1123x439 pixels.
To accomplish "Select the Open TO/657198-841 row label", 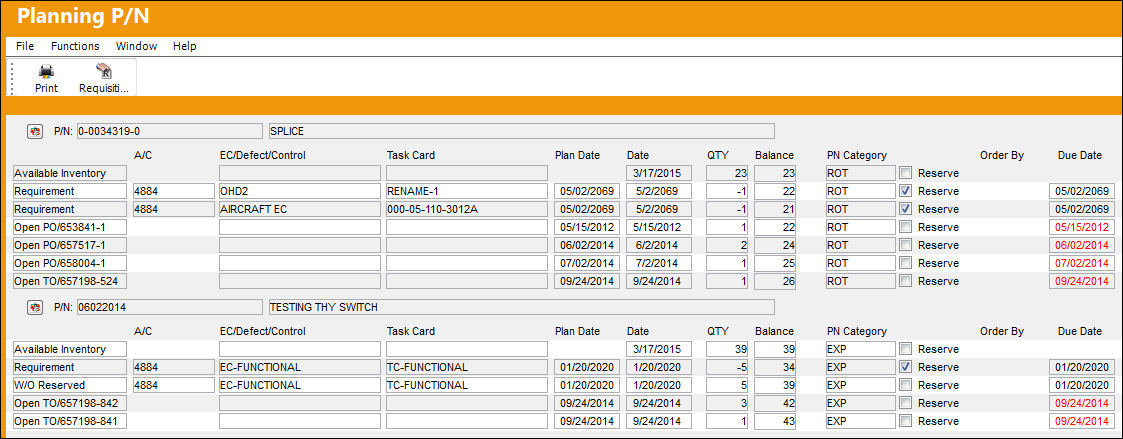I will tap(70, 421).
